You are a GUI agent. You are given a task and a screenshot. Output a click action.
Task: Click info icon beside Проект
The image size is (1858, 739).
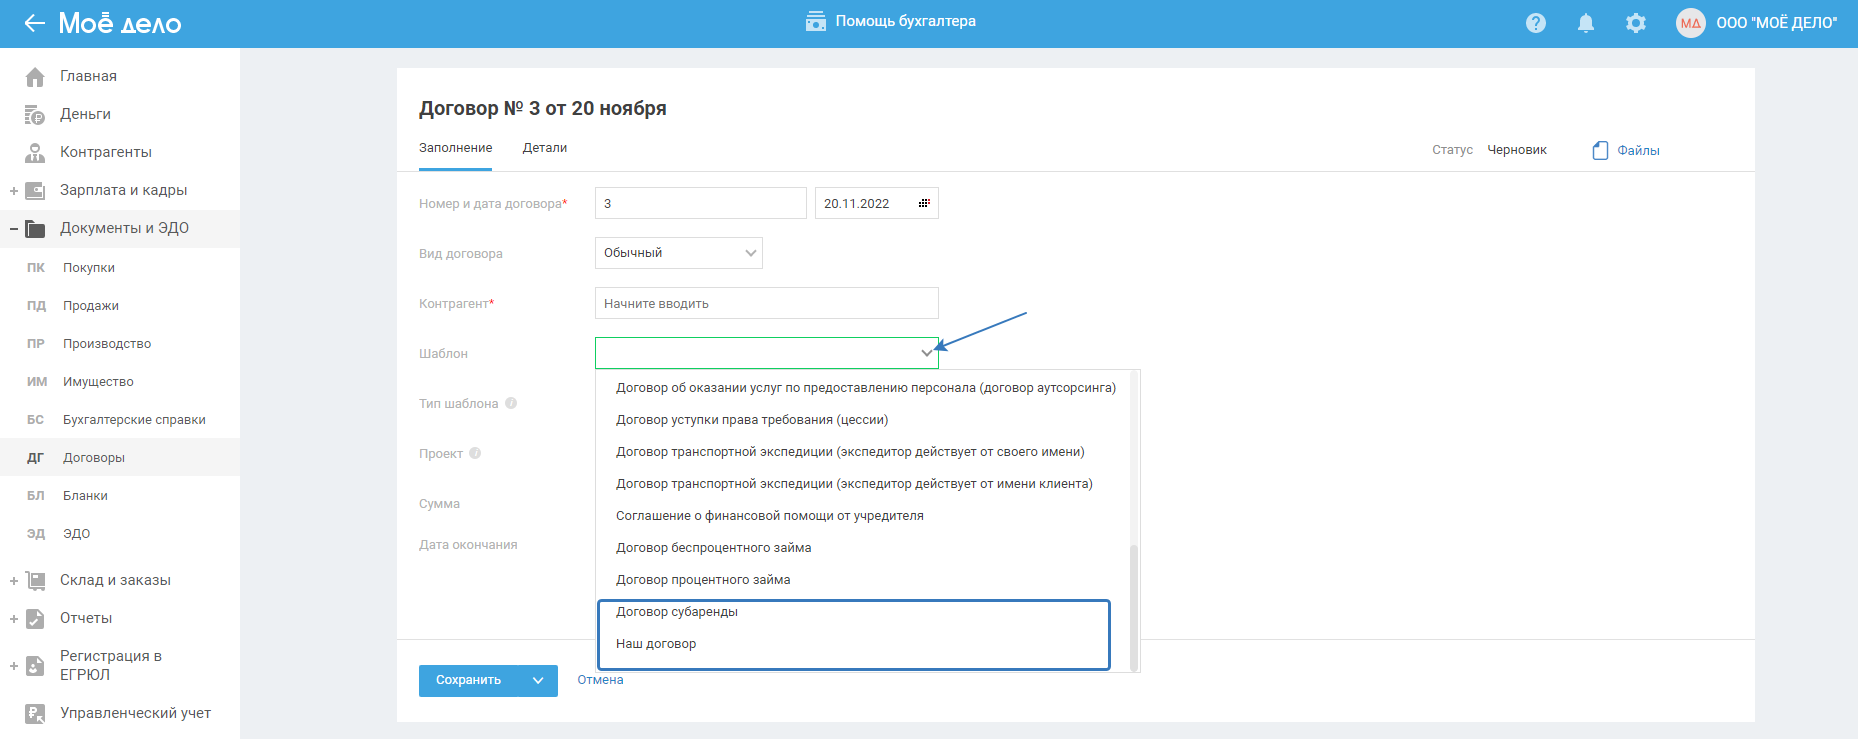coord(475,453)
